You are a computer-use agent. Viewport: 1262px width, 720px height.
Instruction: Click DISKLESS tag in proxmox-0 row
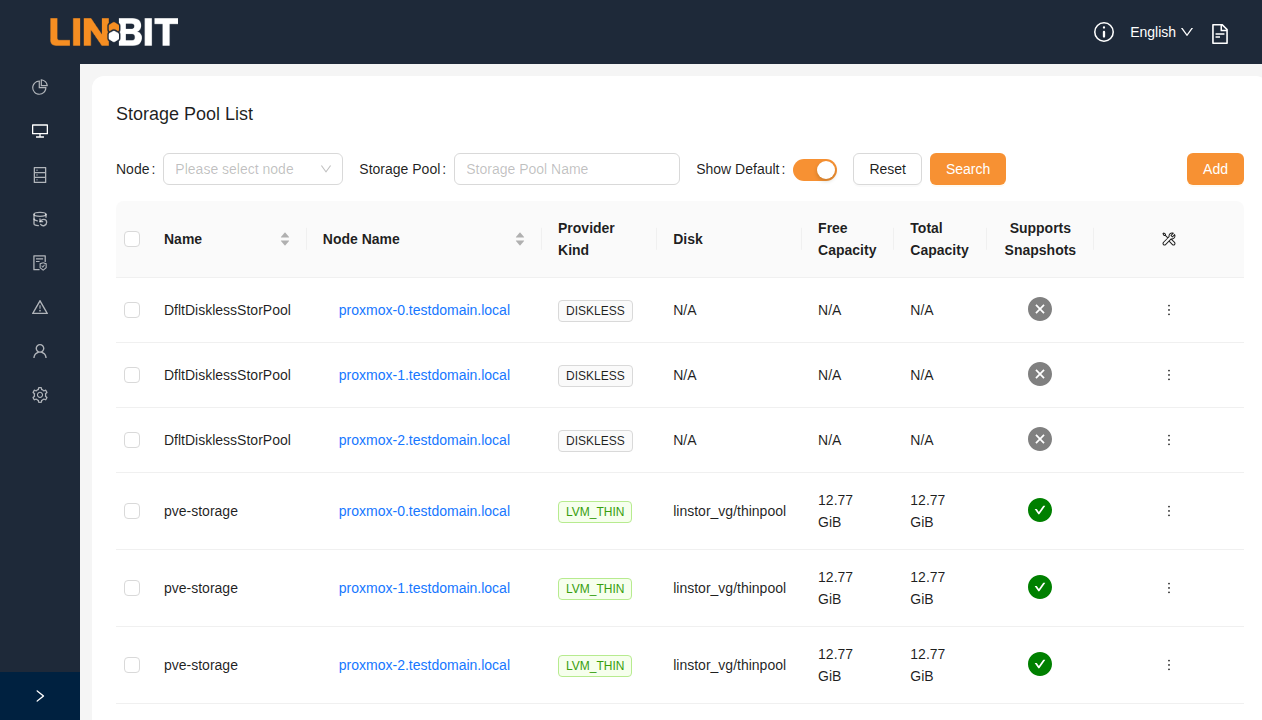(x=595, y=311)
